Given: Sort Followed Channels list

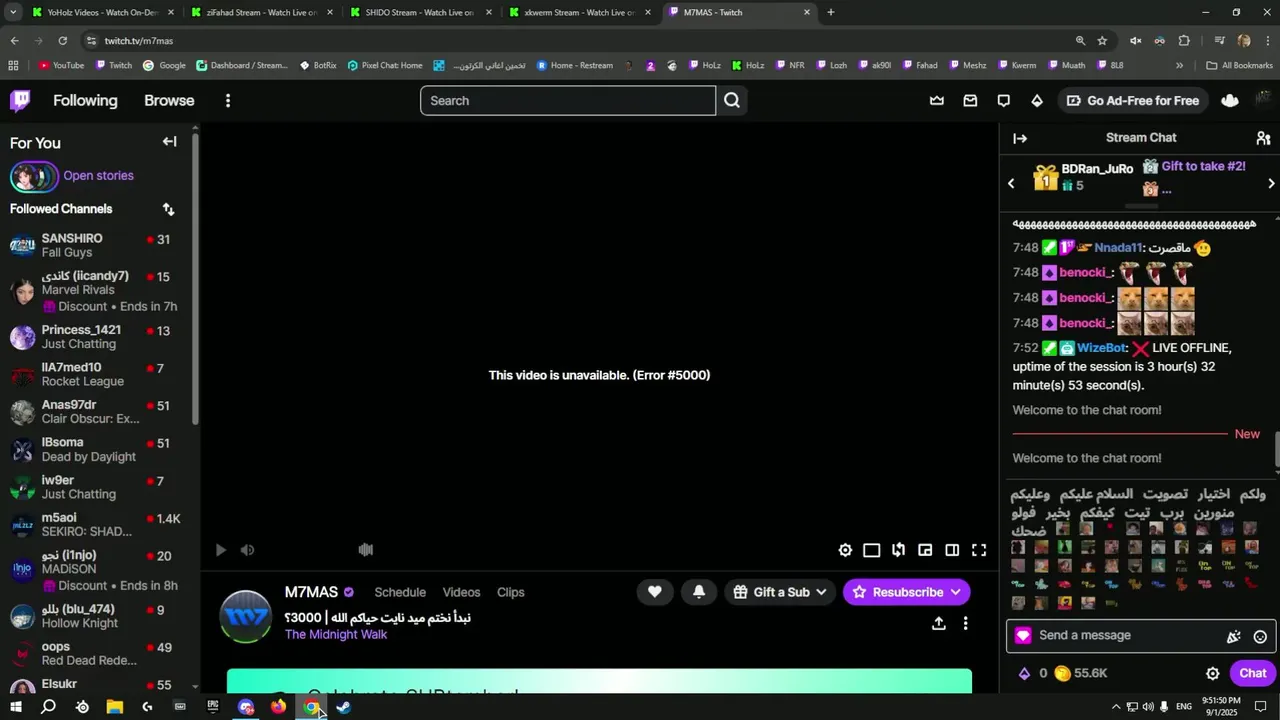Looking at the screenshot, I should pos(168,209).
